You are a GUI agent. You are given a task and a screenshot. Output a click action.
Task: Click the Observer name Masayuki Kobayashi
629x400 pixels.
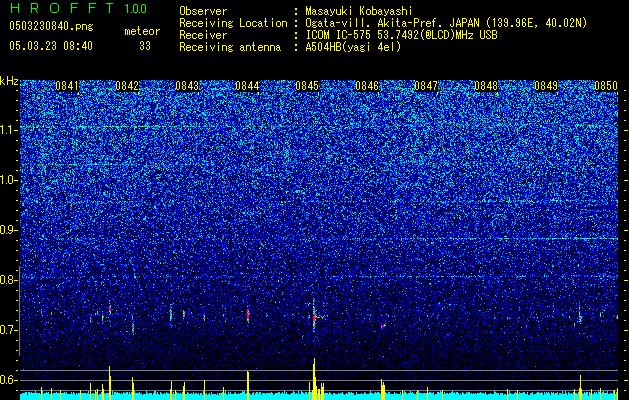click(x=359, y=11)
